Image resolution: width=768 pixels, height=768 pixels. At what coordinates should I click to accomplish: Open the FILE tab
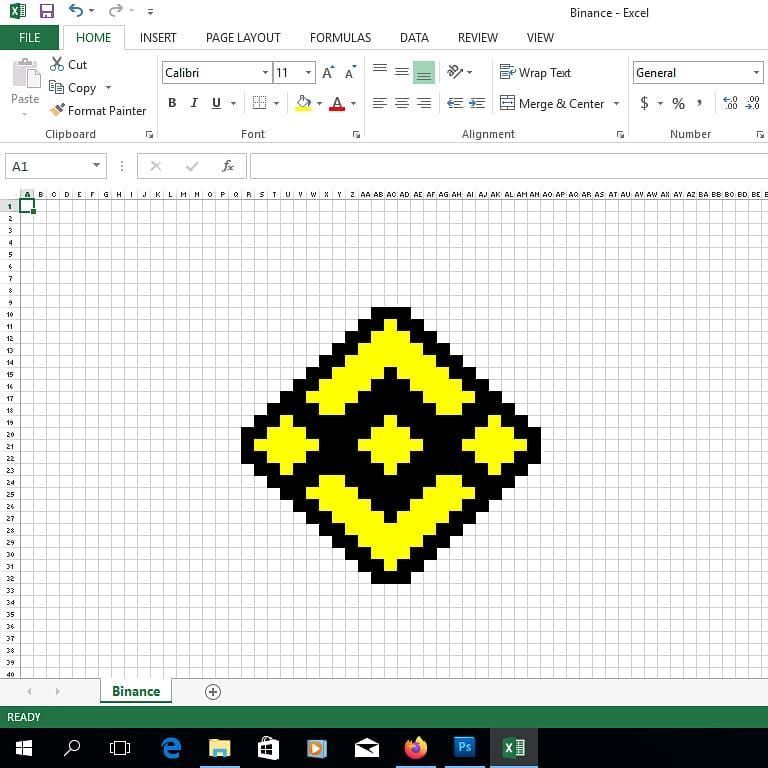tap(29, 38)
